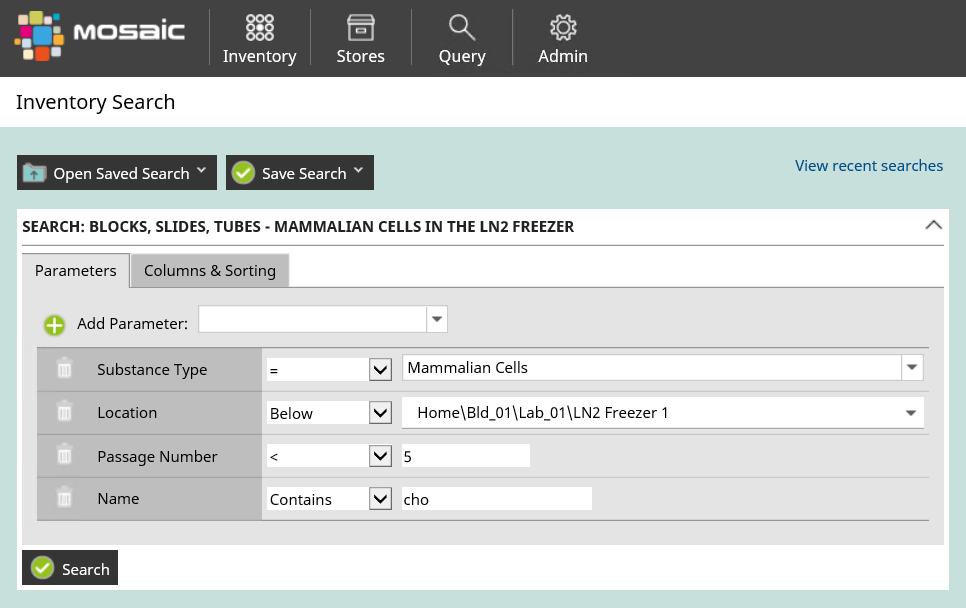Screen dimensions: 966x608
Task: Click the Name contains text field
Action: (x=497, y=498)
